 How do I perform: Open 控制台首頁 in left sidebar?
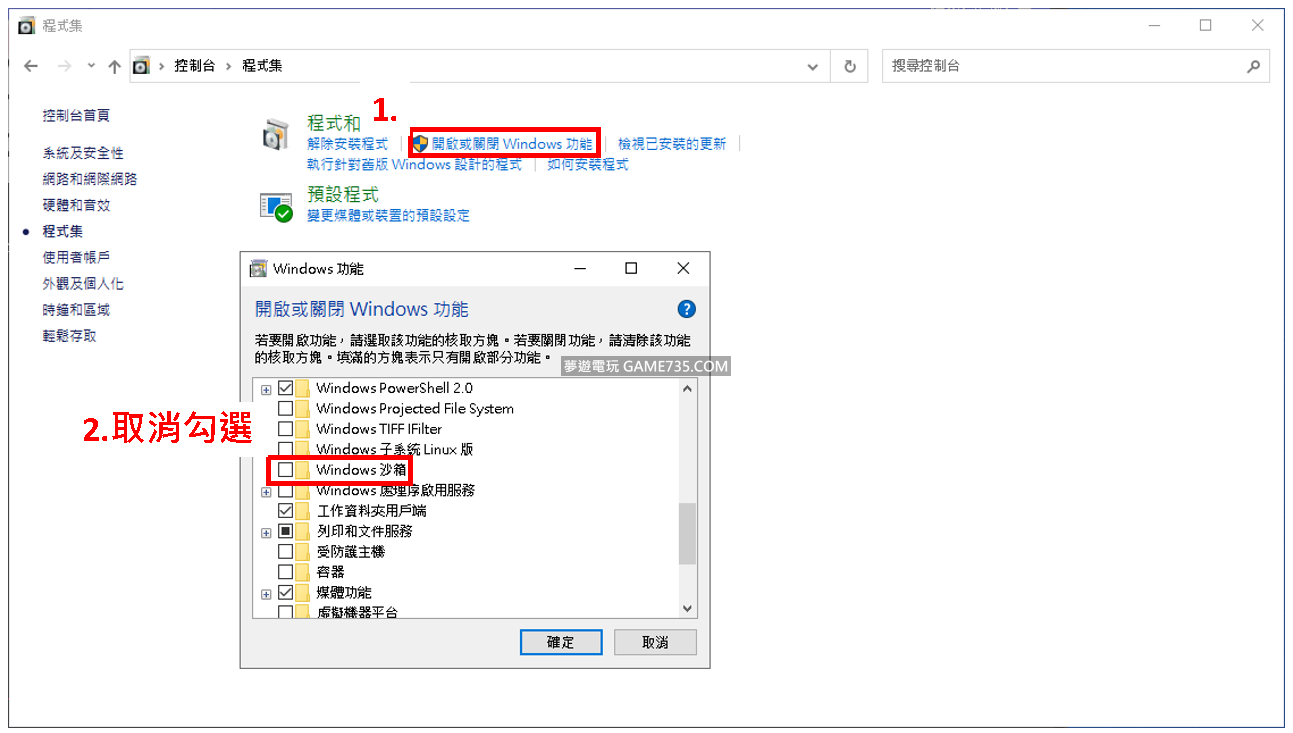click(x=76, y=116)
